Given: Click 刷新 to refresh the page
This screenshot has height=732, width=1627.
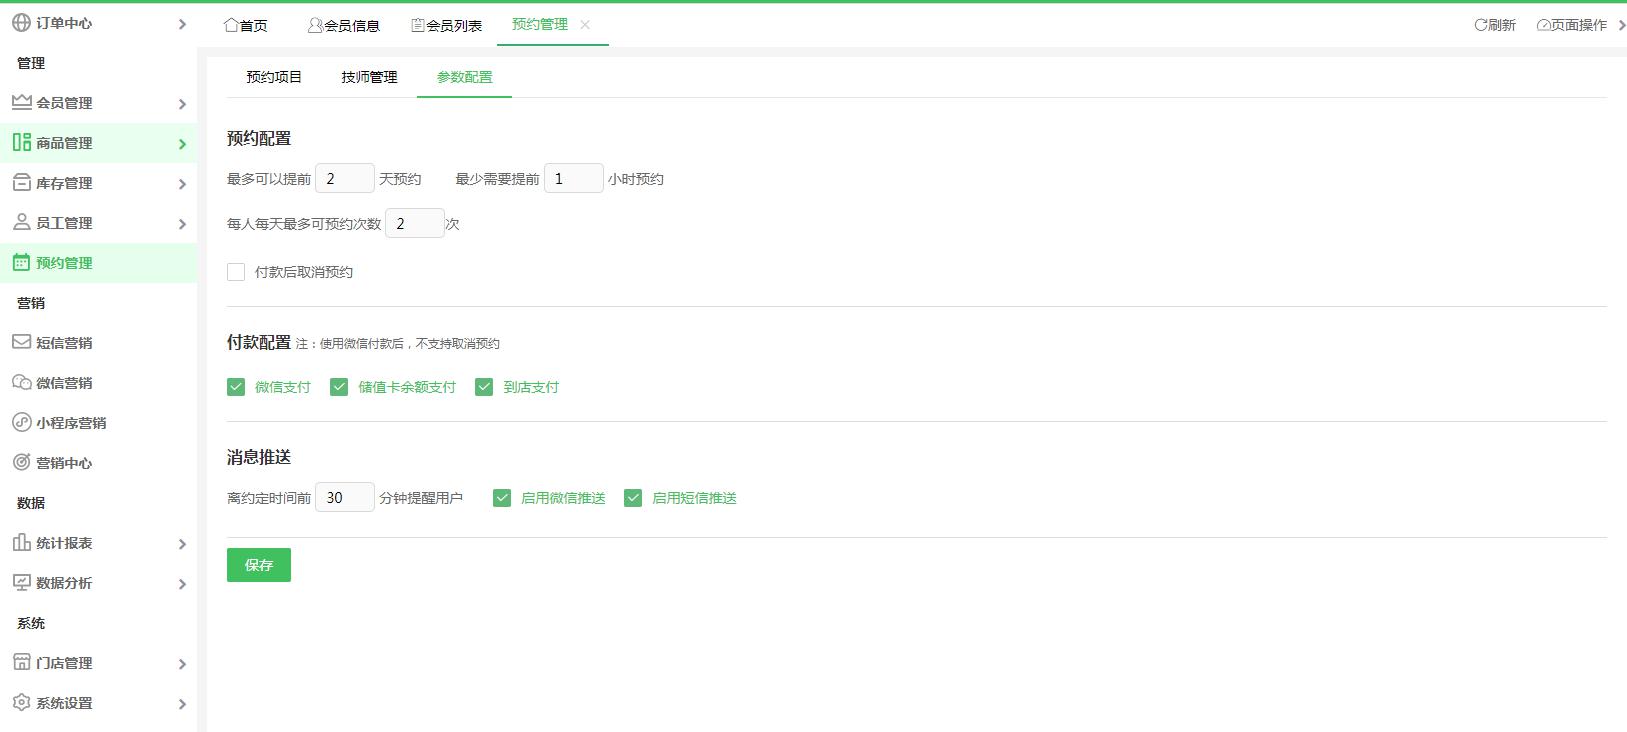Looking at the screenshot, I should tap(1495, 25).
